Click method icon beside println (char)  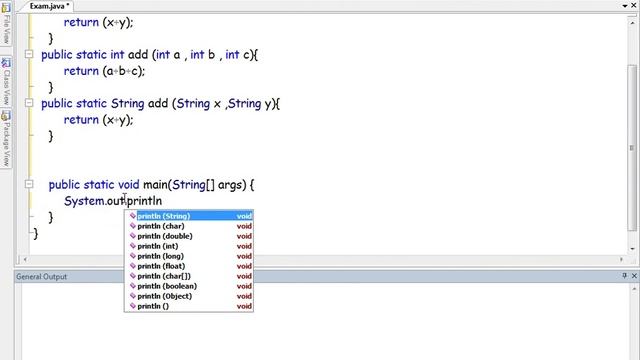pos(133,226)
